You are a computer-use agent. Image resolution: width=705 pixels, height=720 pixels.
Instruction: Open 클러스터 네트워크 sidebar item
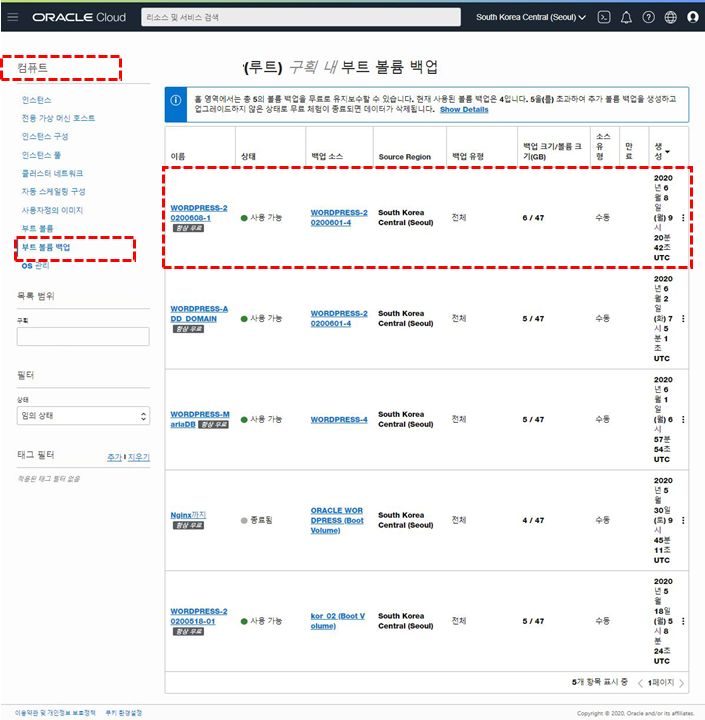coord(52,173)
